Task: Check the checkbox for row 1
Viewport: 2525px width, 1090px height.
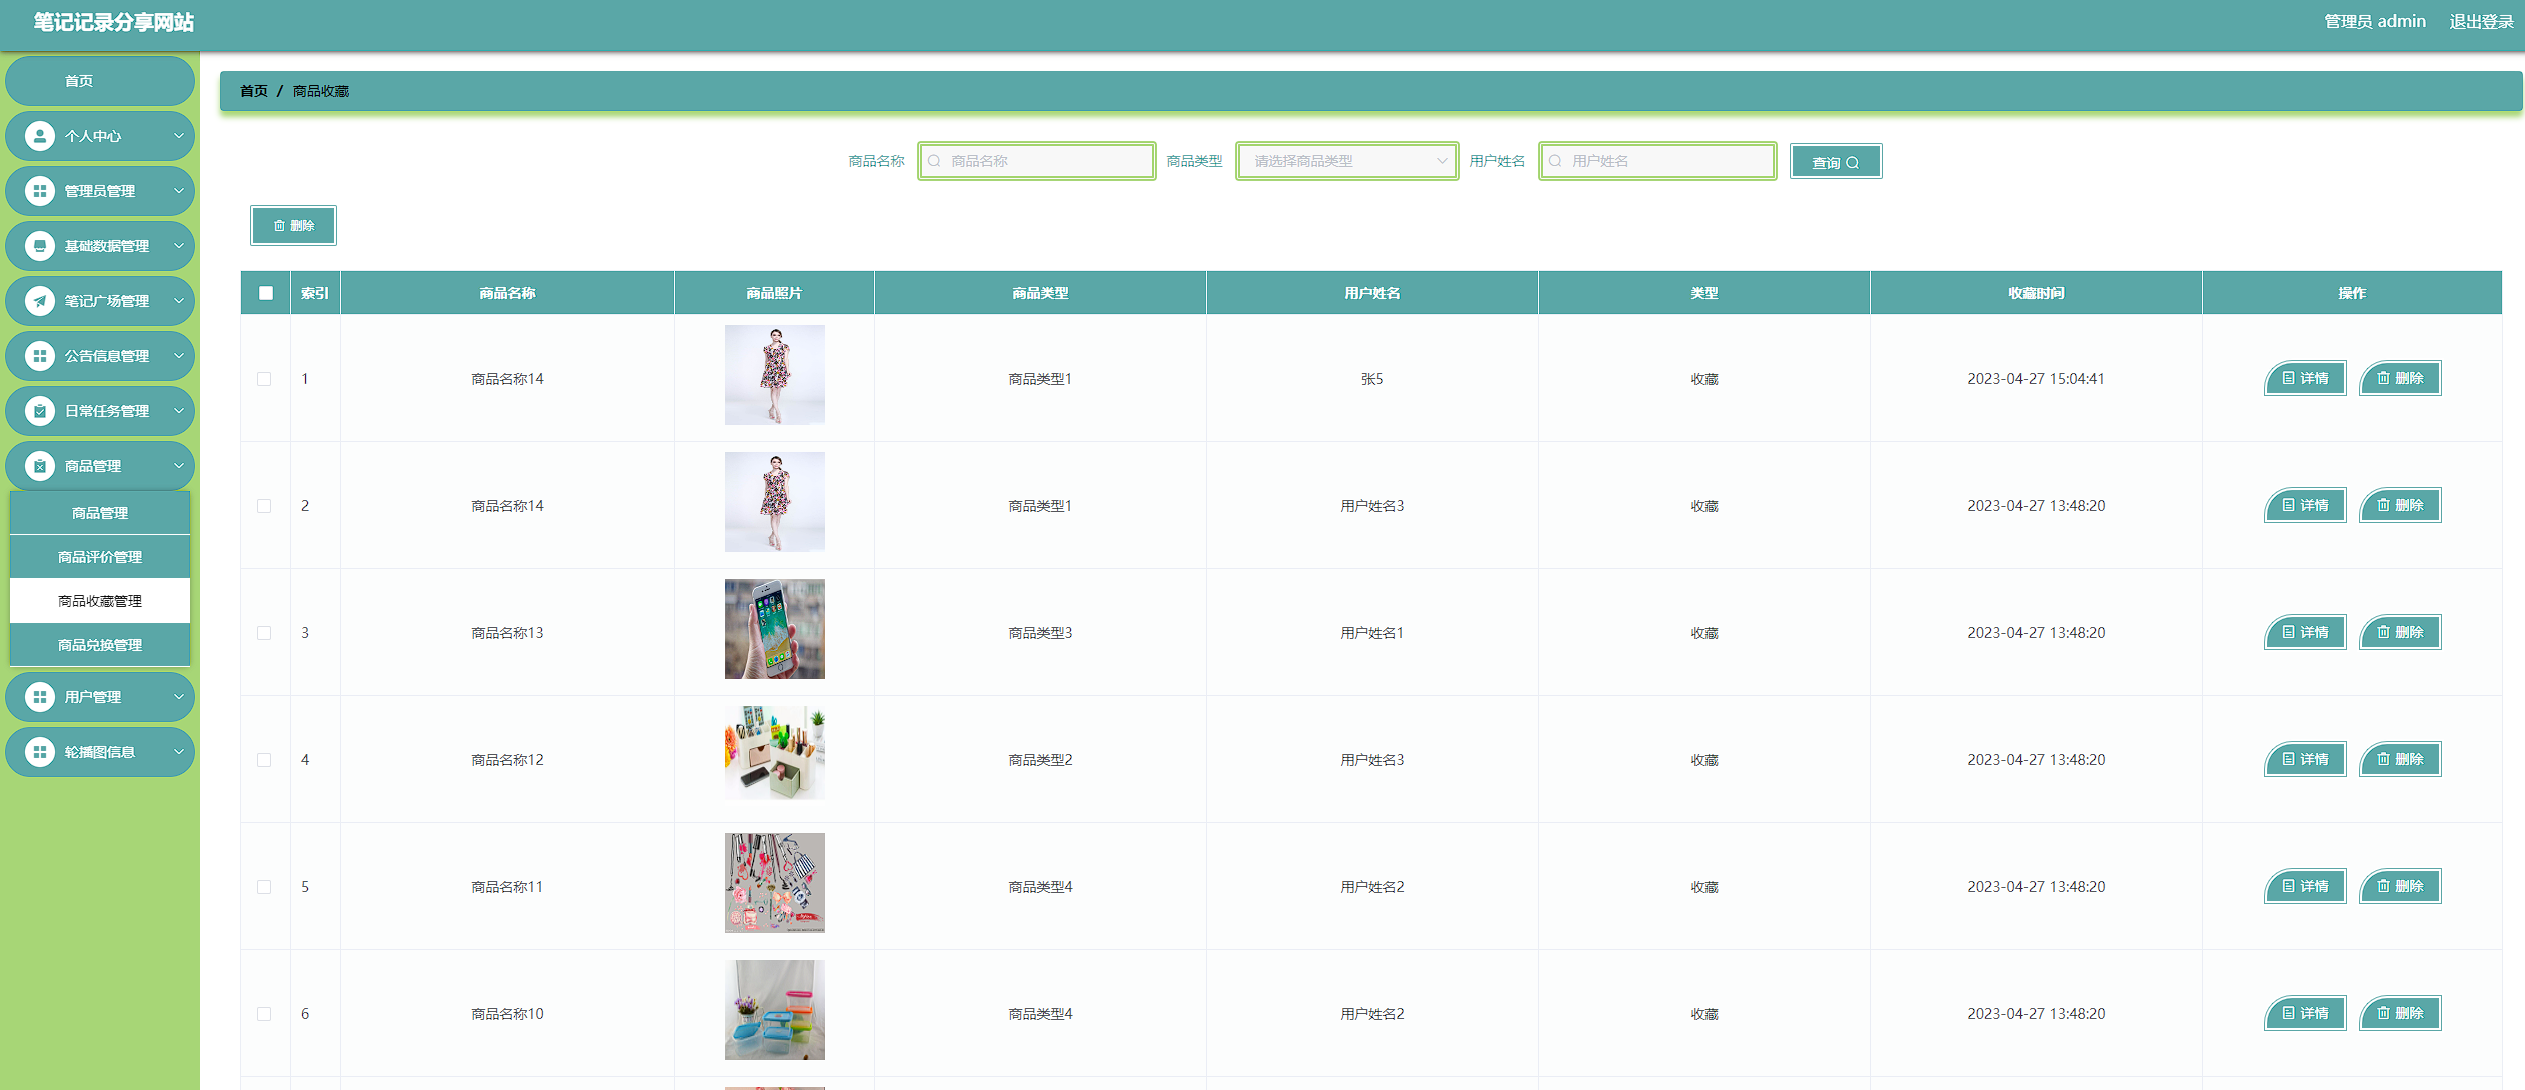Action: point(264,379)
